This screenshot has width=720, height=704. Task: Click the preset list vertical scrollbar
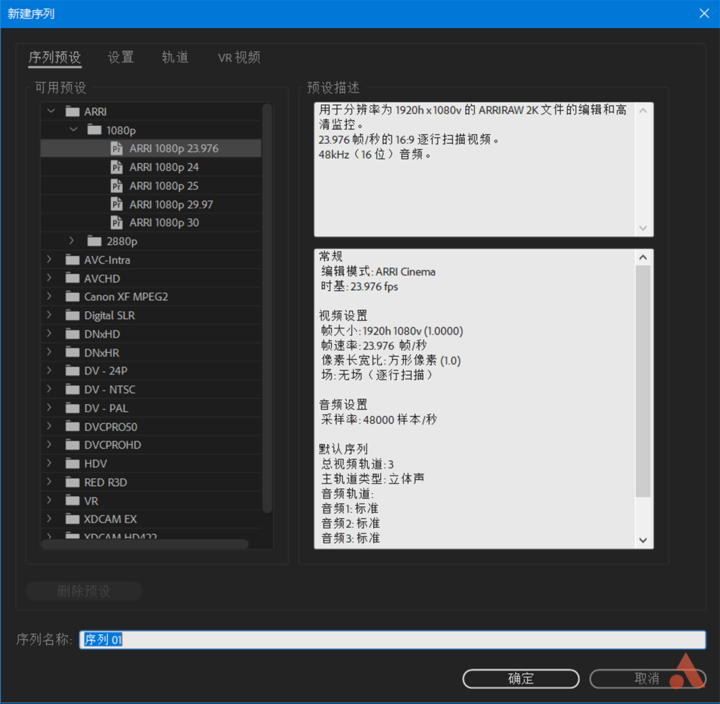[267, 308]
